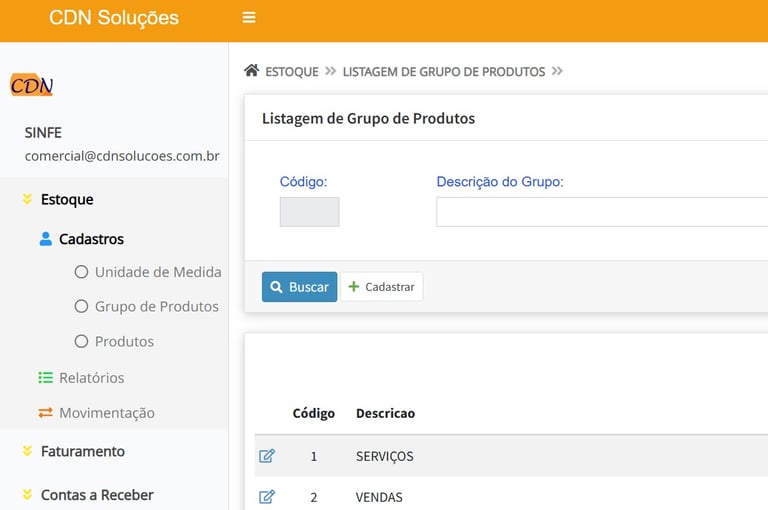Click the edit icon for SERVIÇOS row
The image size is (768, 510).
pyautogui.click(x=267, y=456)
